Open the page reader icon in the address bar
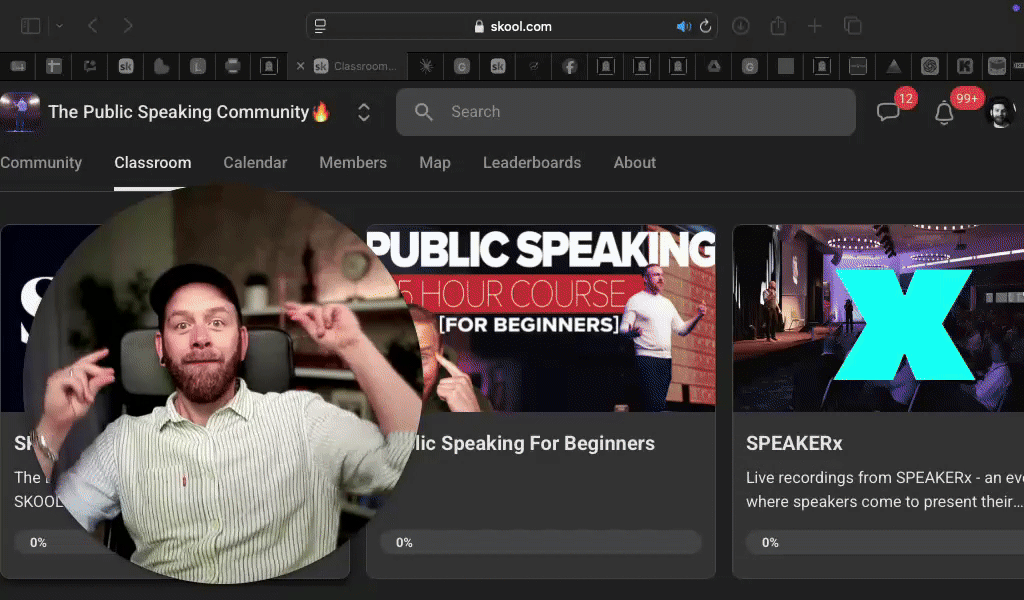 tap(320, 26)
